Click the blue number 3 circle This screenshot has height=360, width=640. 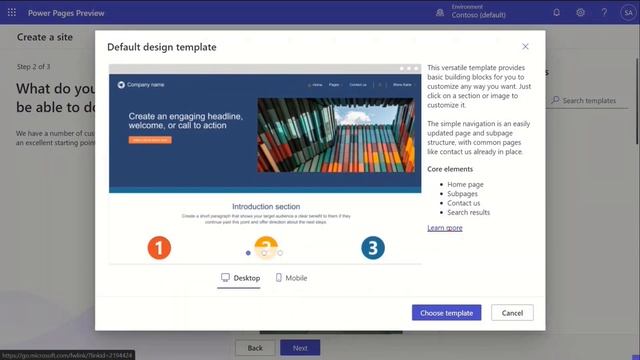coord(373,248)
